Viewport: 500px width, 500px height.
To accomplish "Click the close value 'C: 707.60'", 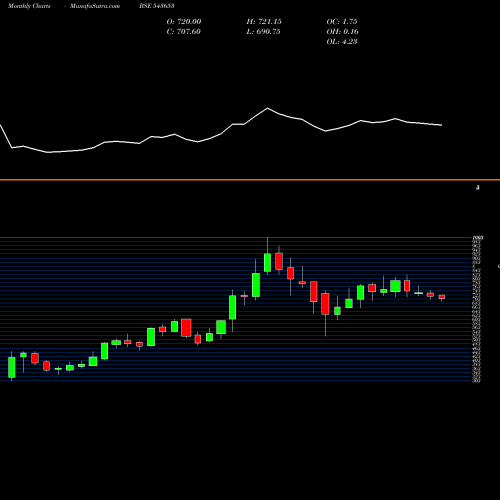I will 184,31.
